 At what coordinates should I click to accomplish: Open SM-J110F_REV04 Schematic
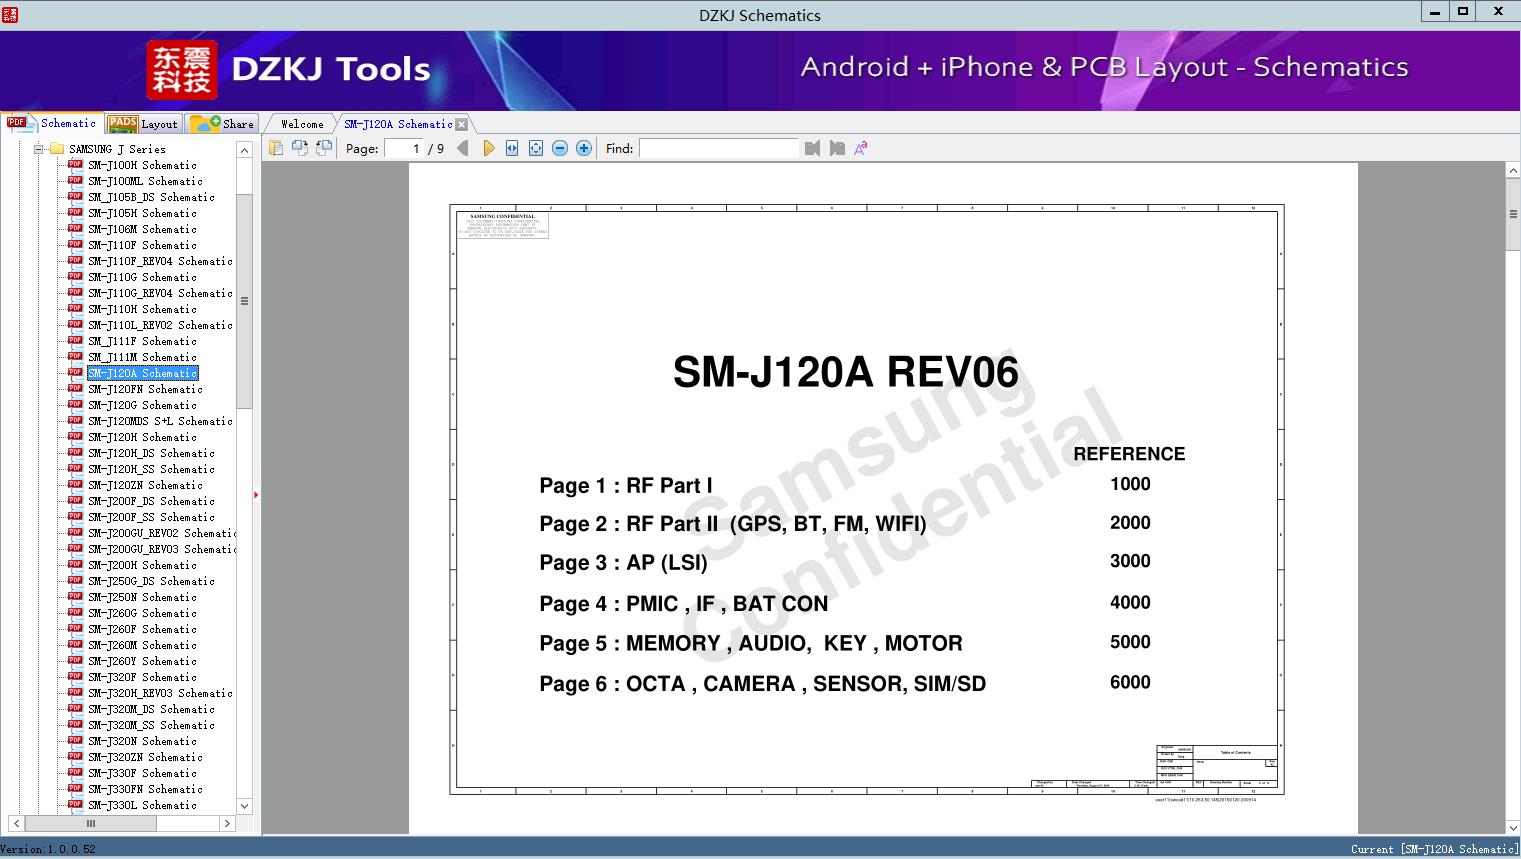160,261
